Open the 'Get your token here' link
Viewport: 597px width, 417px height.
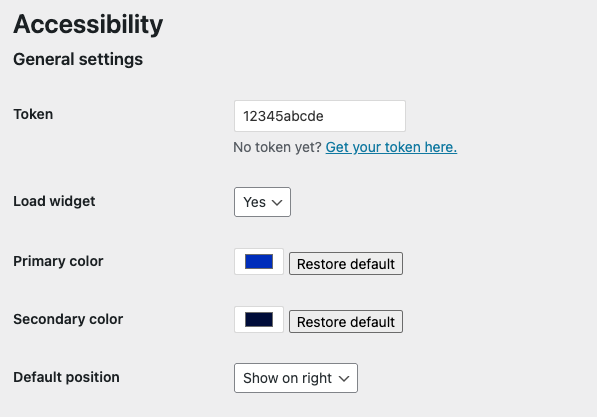pyautogui.click(x=391, y=147)
